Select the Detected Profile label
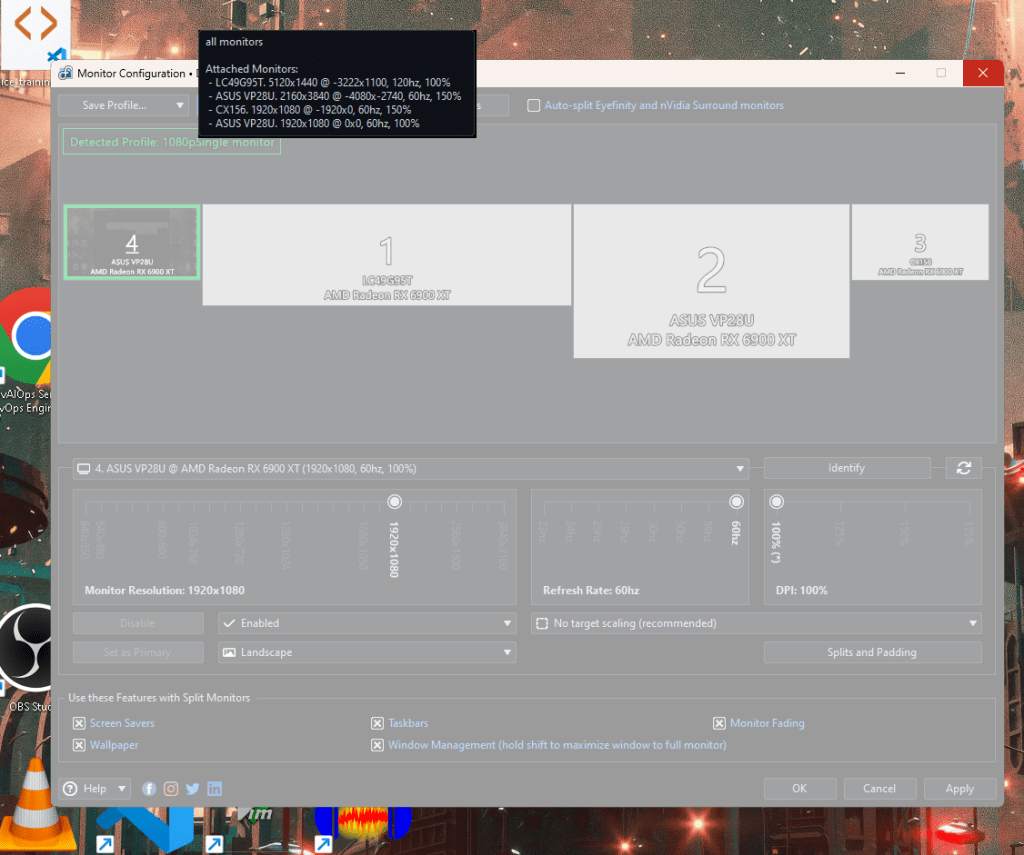 pyautogui.click(x=172, y=142)
